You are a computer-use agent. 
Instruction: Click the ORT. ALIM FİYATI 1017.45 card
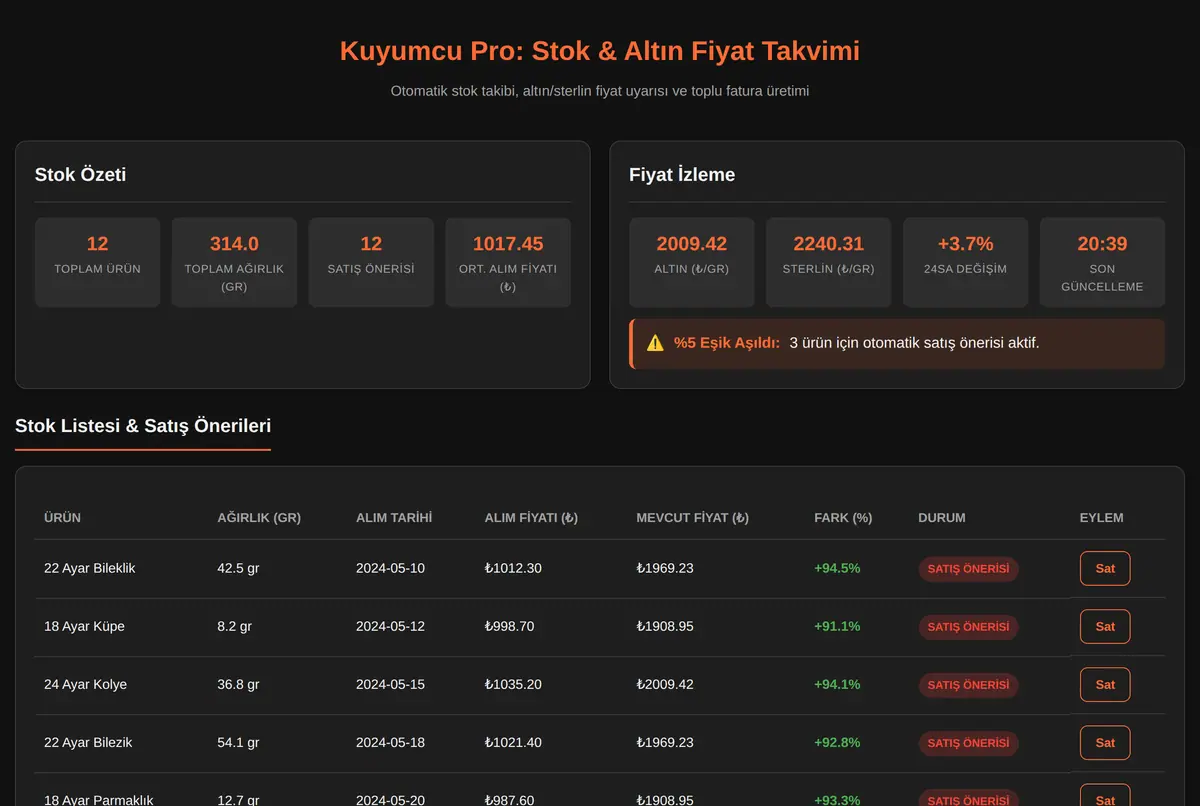tap(508, 262)
